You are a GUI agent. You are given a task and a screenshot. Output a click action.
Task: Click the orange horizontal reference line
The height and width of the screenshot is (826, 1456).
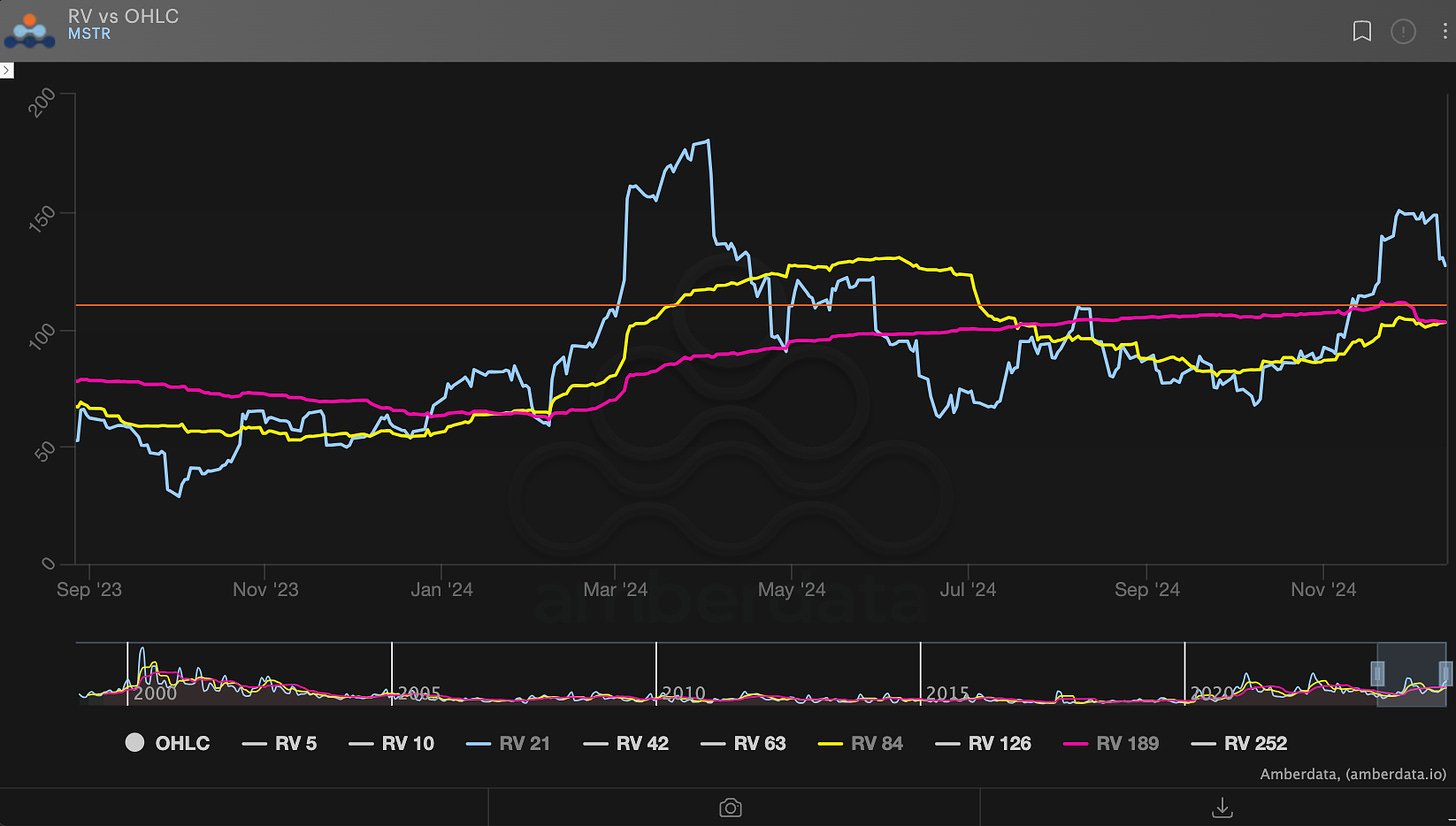click(760, 305)
